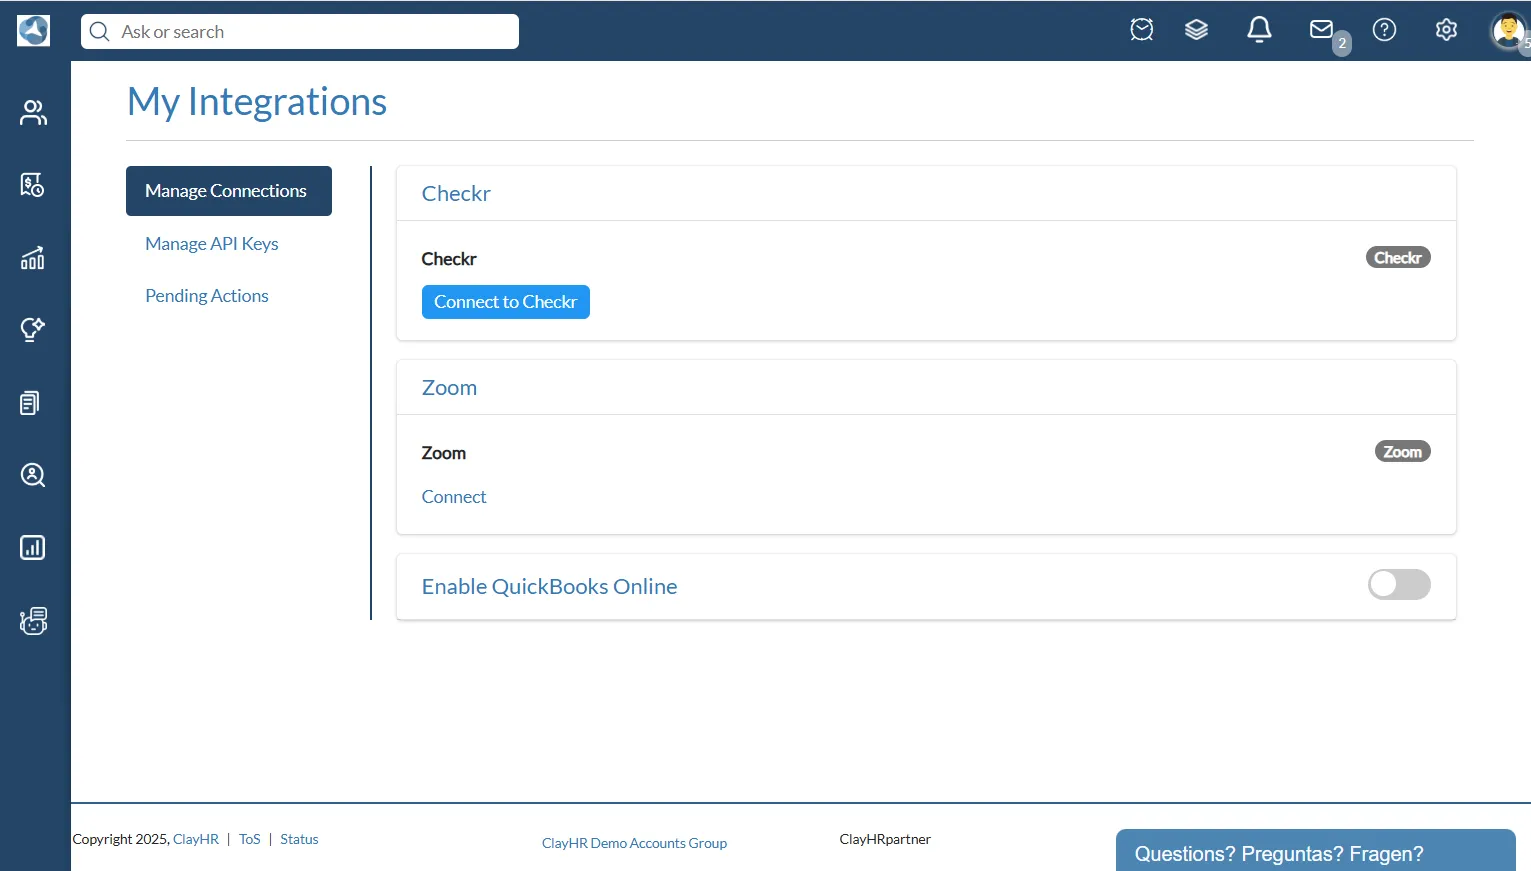Viewport: 1531px width, 871px height.
Task: Open the mail inbox icon
Action: 1322,30
